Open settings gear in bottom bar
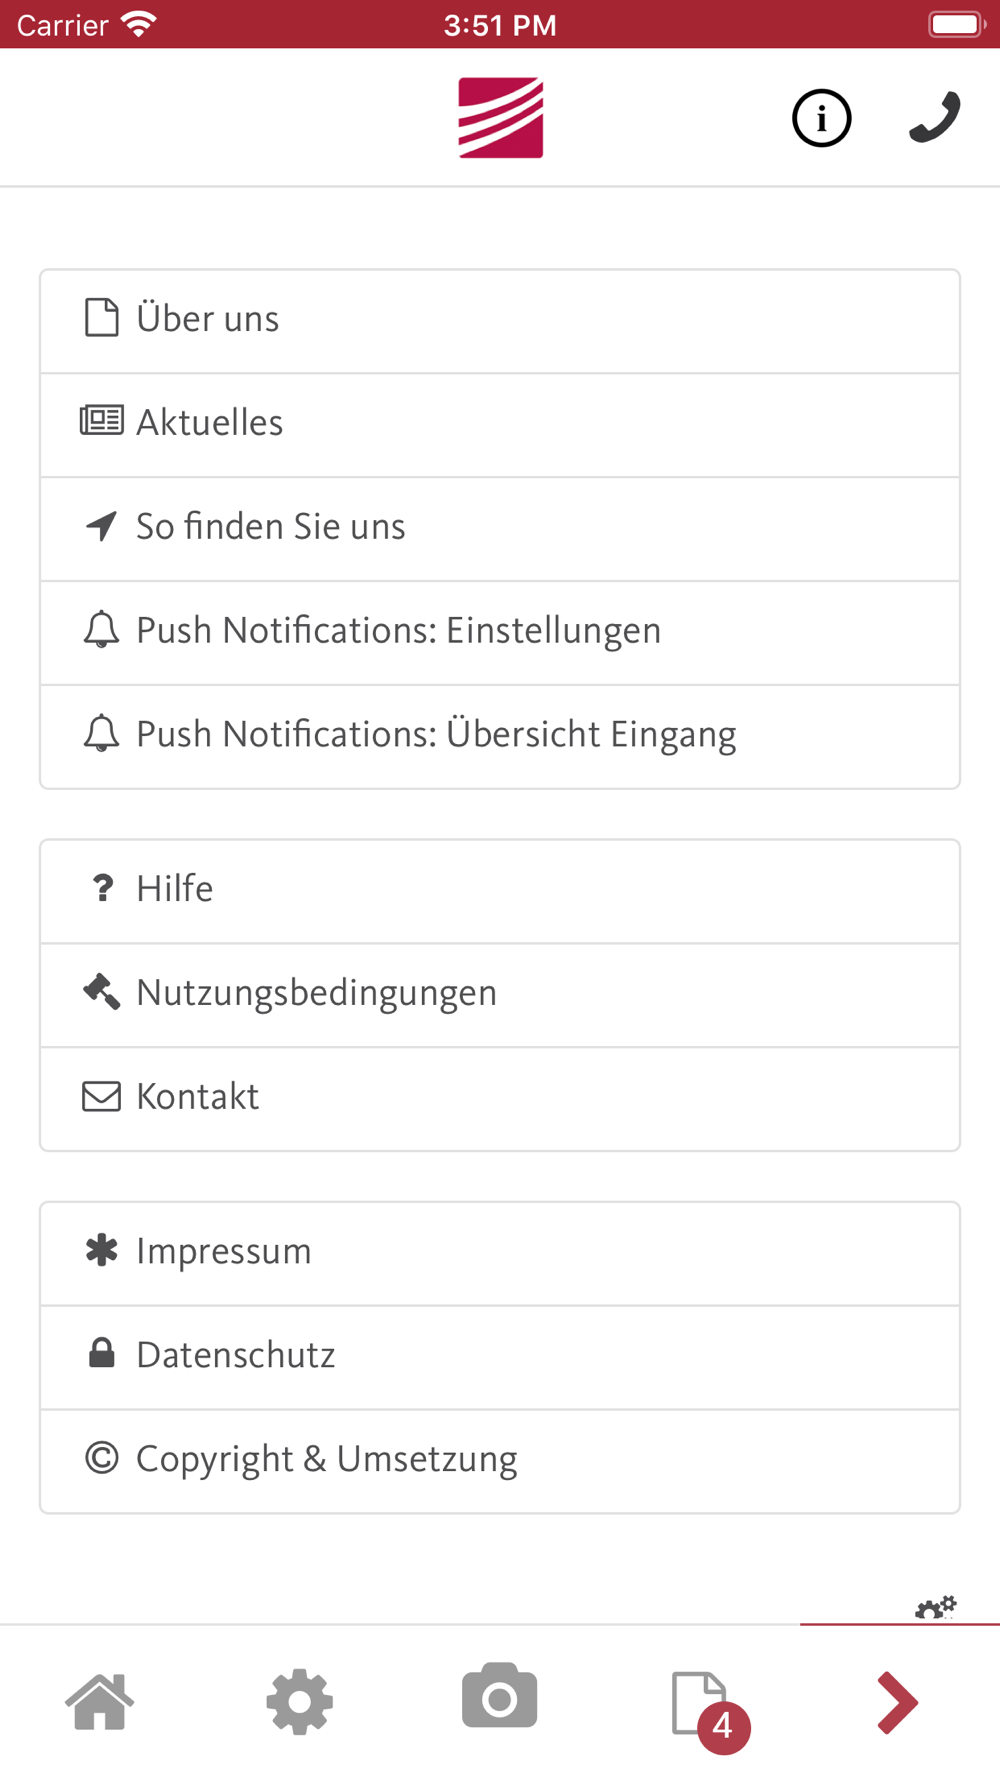This screenshot has width=1000, height=1778. click(300, 1701)
